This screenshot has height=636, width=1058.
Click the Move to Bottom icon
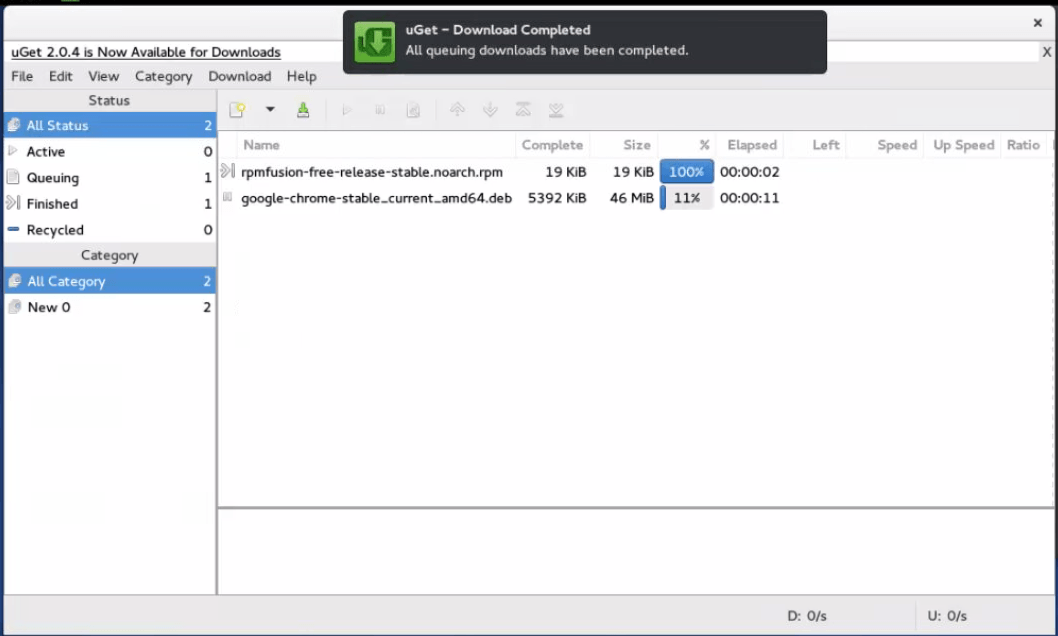556,110
